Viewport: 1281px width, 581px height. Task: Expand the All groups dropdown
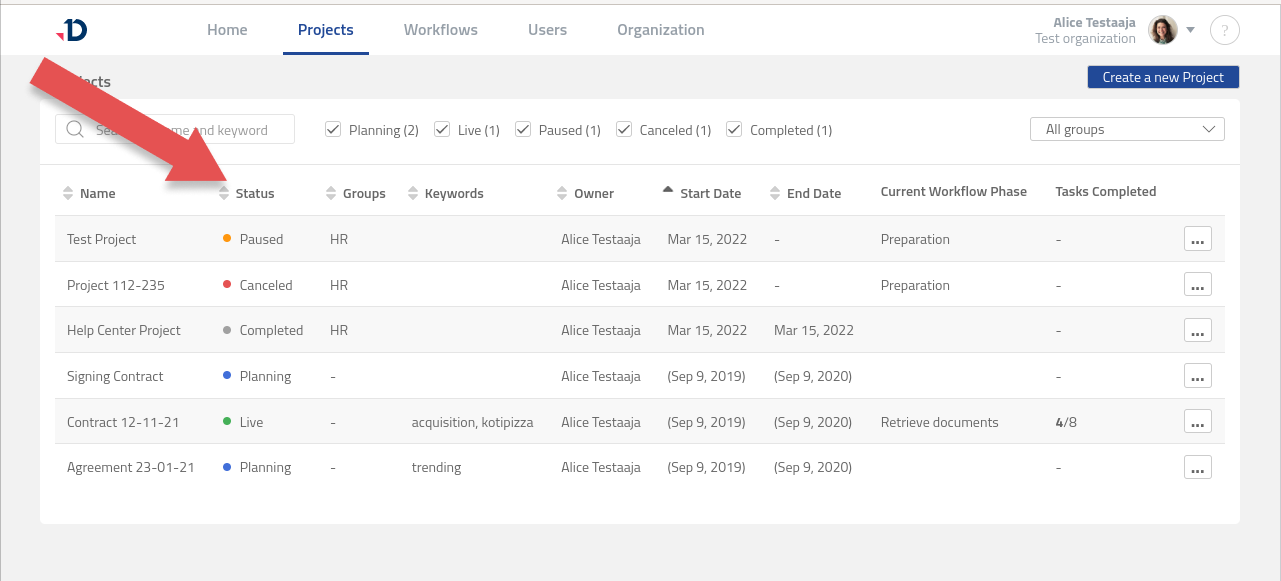1127,129
